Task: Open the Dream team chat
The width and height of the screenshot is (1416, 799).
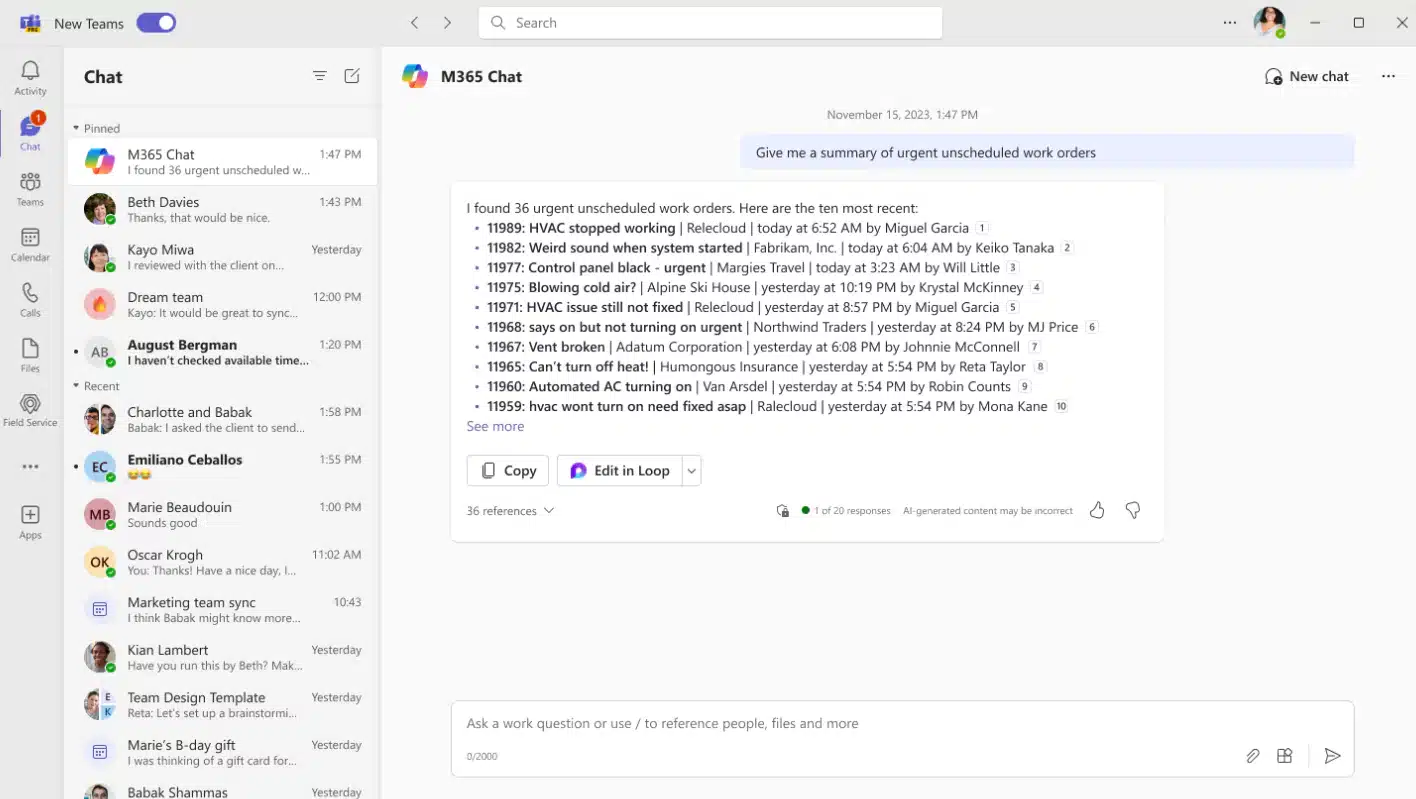Action: (223, 304)
